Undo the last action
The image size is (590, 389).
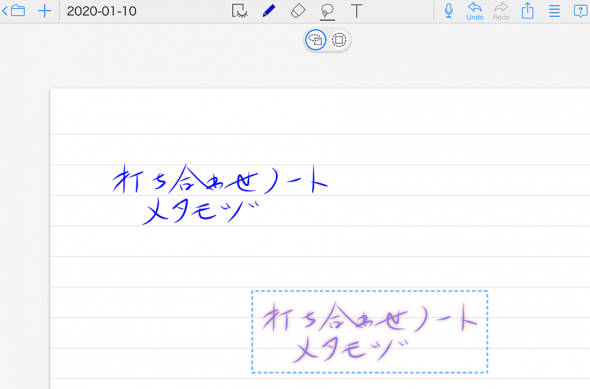pos(475,11)
